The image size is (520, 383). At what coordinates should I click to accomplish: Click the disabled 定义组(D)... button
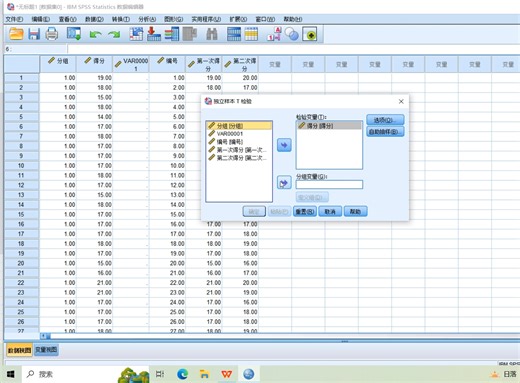[312, 197]
